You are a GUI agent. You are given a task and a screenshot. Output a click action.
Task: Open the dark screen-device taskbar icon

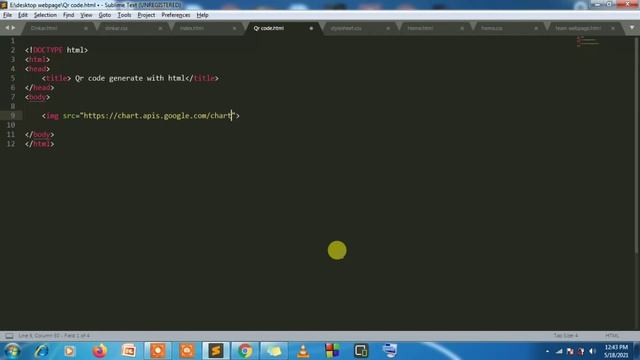click(361, 351)
